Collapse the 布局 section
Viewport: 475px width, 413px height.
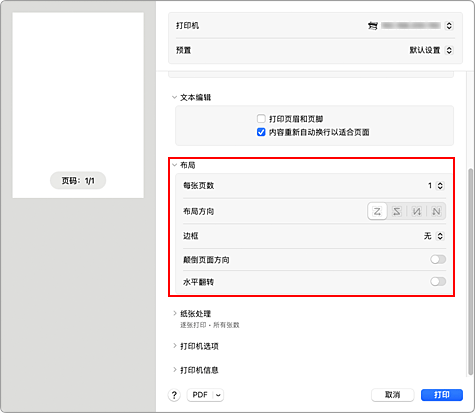pyautogui.click(x=174, y=165)
